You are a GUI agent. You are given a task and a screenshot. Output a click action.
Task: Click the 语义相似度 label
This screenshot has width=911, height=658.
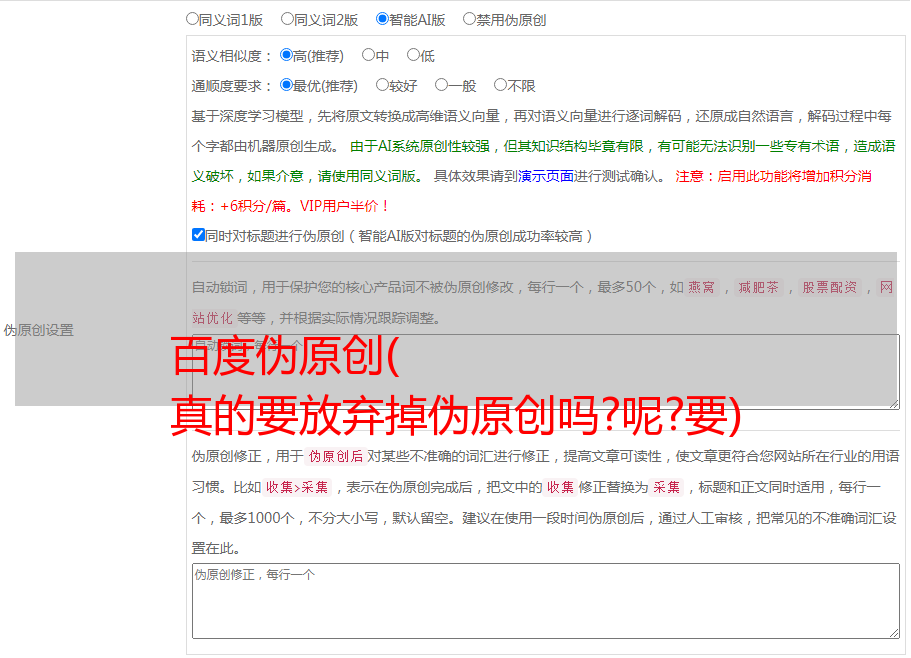tap(232, 56)
